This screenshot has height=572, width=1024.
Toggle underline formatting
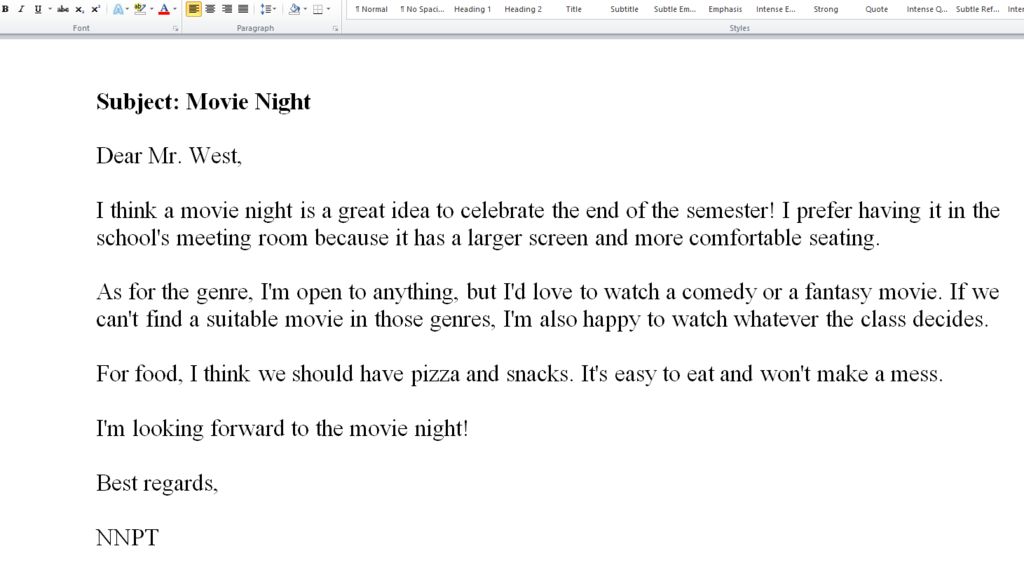click(x=38, y=9)
